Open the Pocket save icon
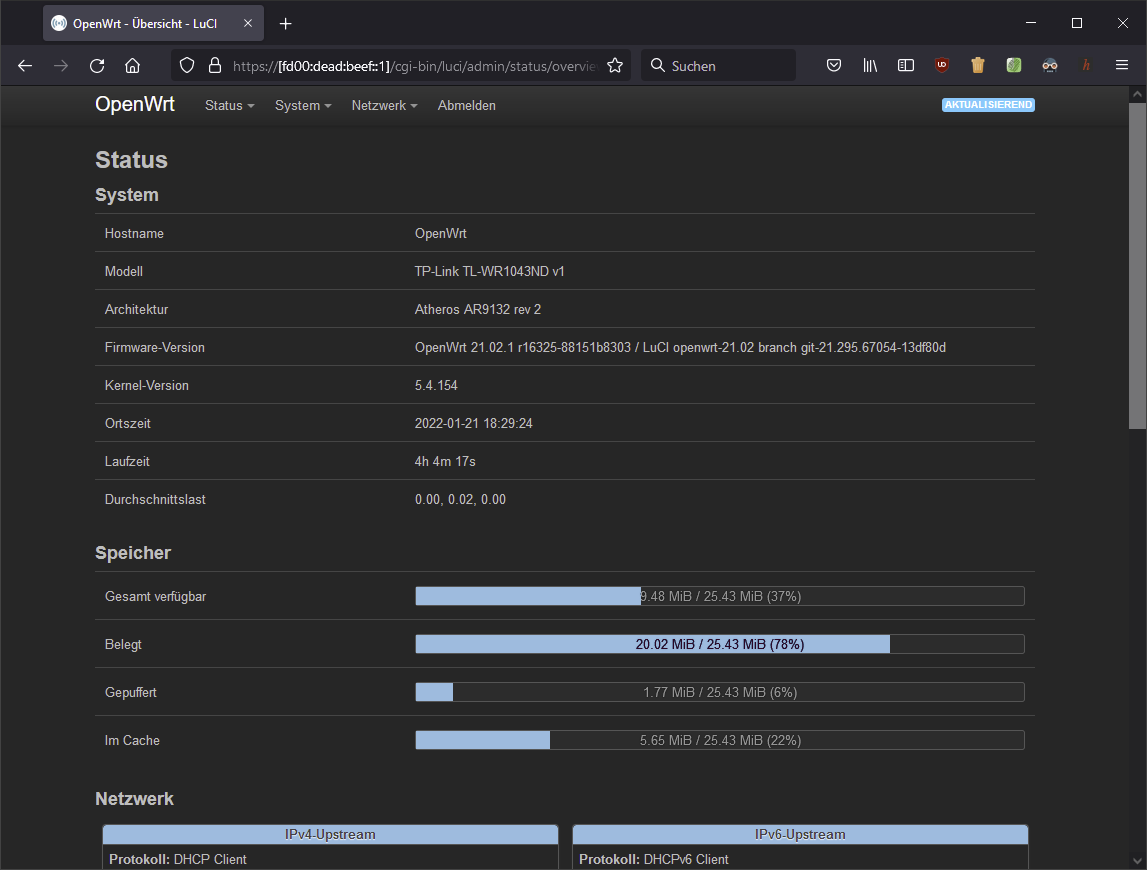 [834, 66]
